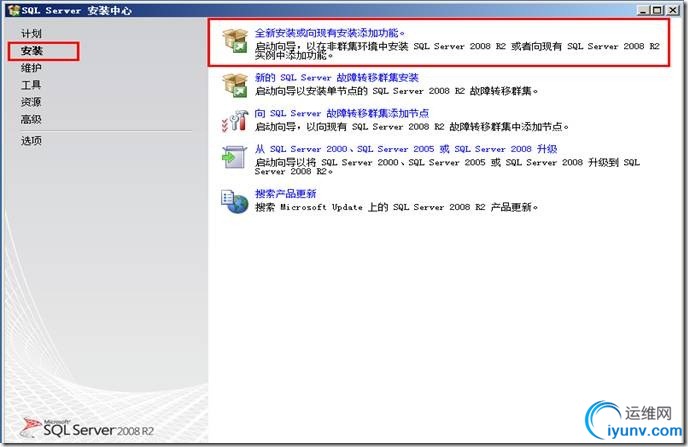Click description 以在非群集环境中安装 SQL Server 2008 R2
The image size is (688, 447).
457,50
